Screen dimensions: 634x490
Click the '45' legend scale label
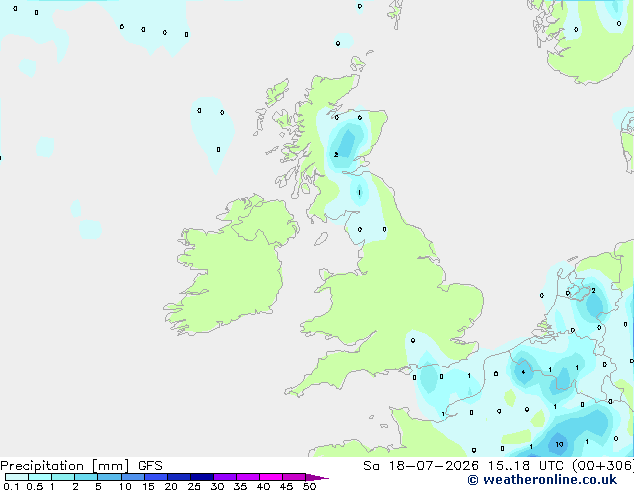[x=286, y=486]
